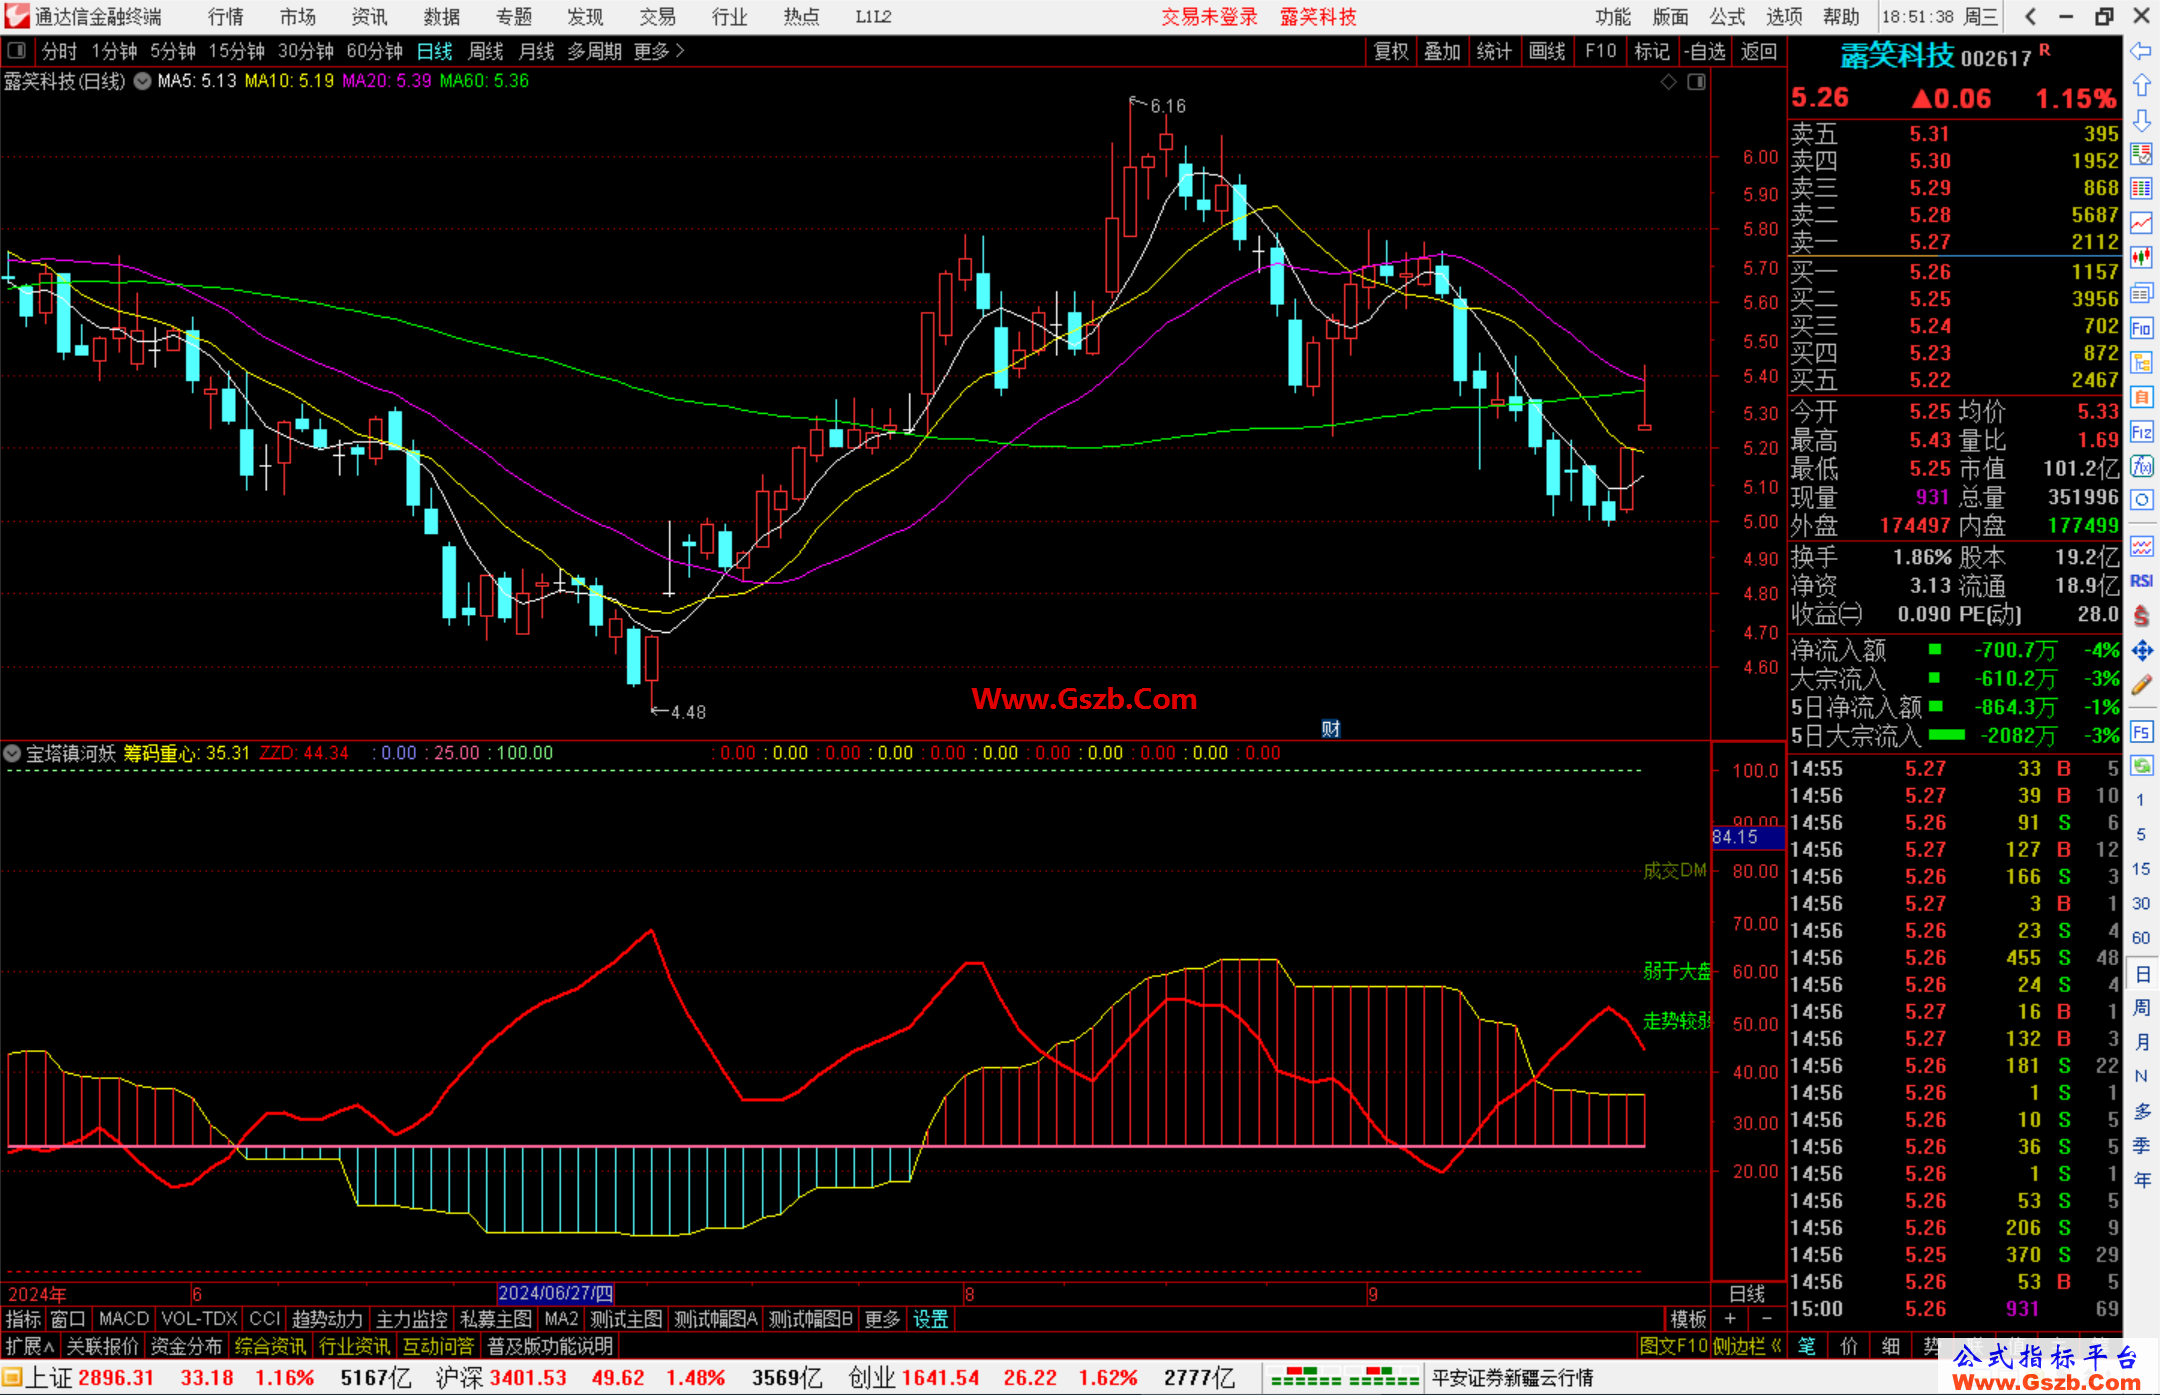Click the 财 marker on the price chart

pyautogui.click(x=1331, y=729)
